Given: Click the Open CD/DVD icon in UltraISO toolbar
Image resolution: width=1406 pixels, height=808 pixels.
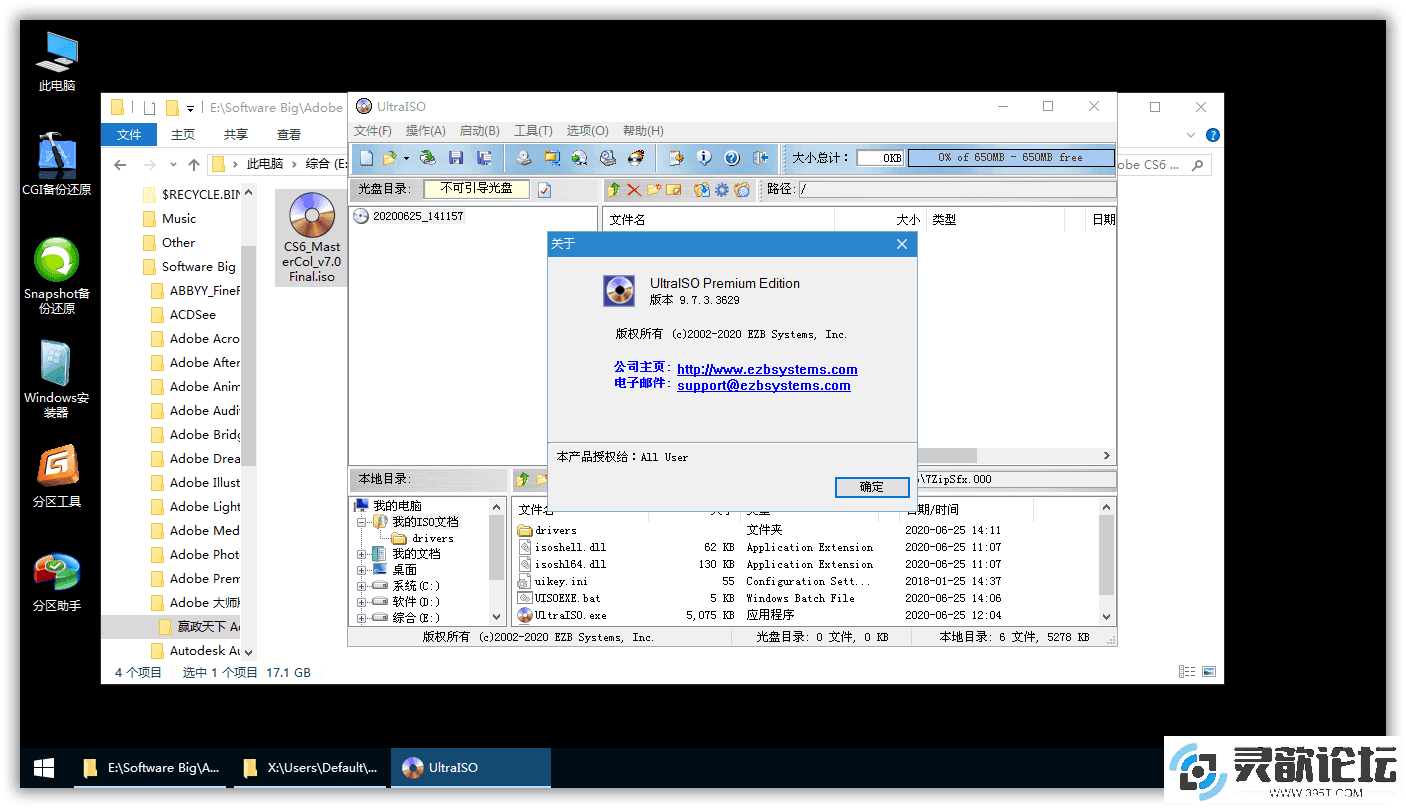Looking at the screenshot, I should pos(427,158).
